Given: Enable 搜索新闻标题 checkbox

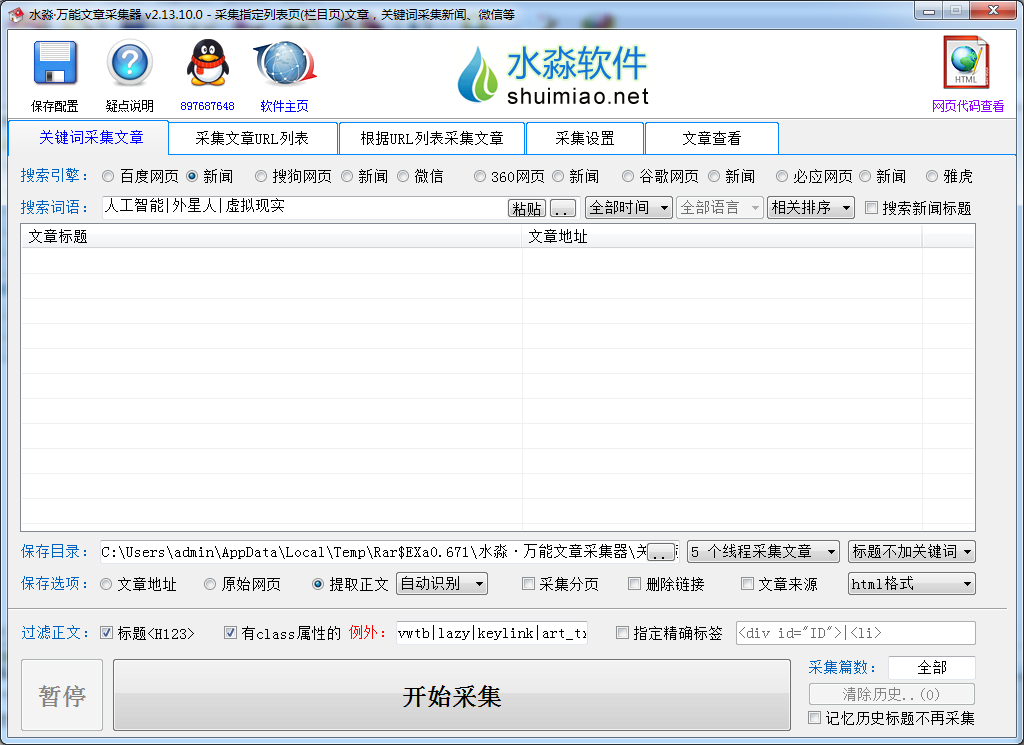Looking at the screenshot, I should (x=871, y=208).
